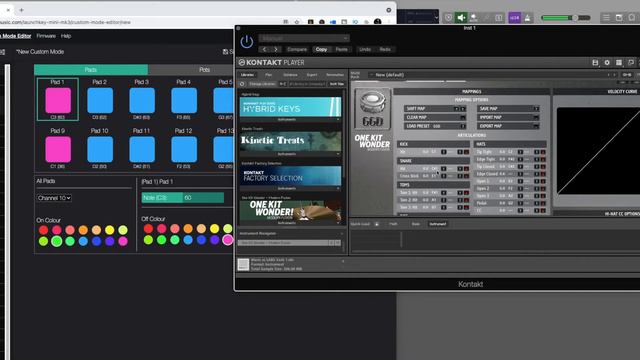Switch to the Pads tab
Viewport: 640px width, 360px height.
click(x=91, y=70)
